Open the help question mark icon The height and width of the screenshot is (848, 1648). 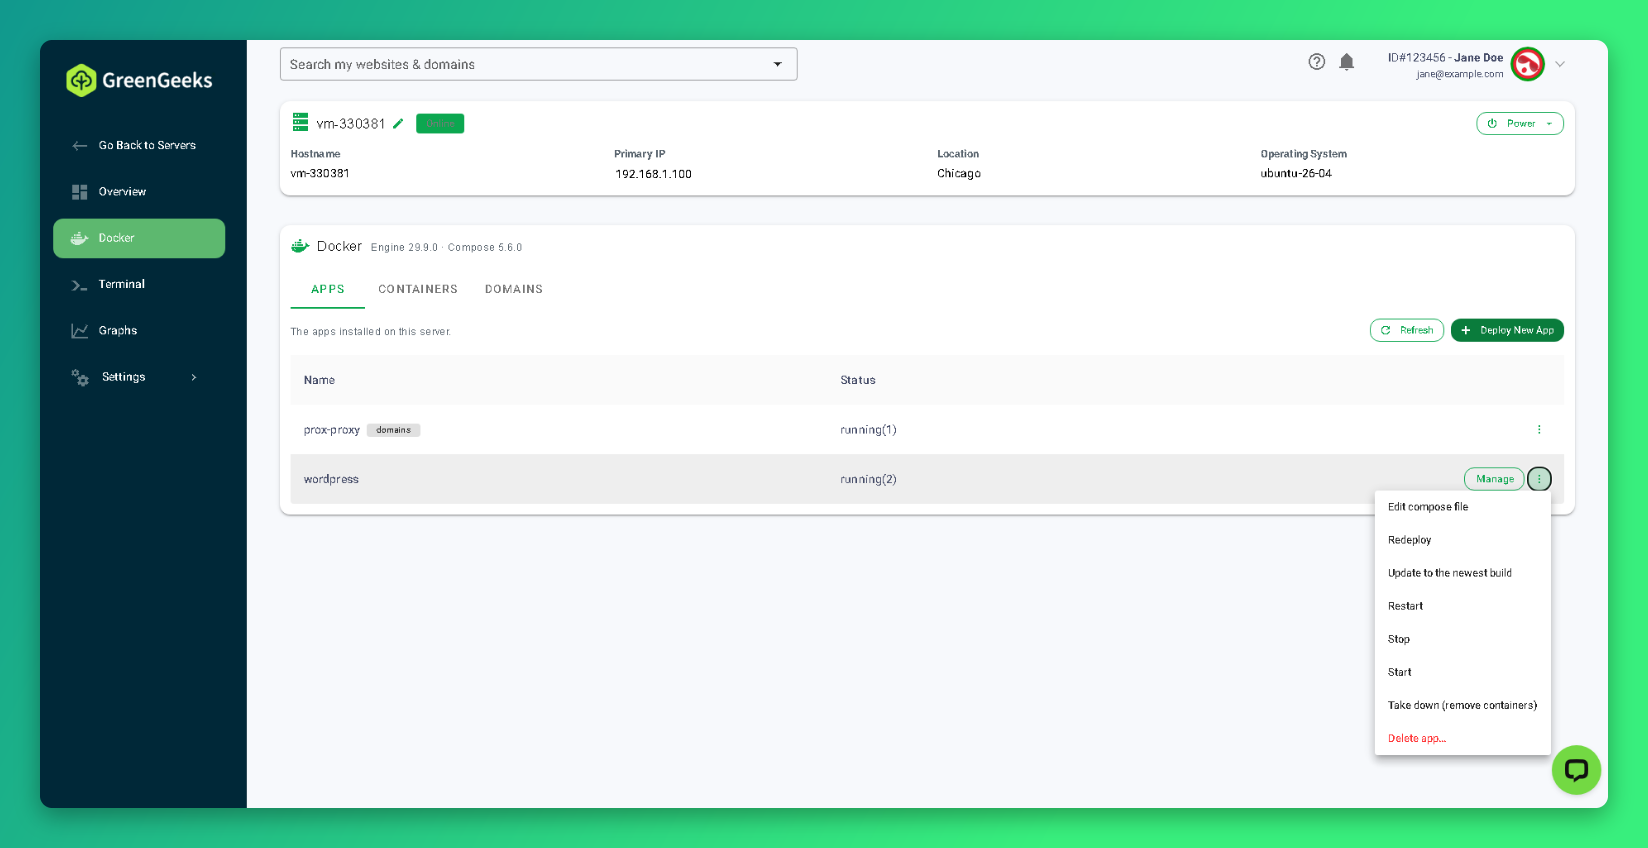coord(1317,62)
